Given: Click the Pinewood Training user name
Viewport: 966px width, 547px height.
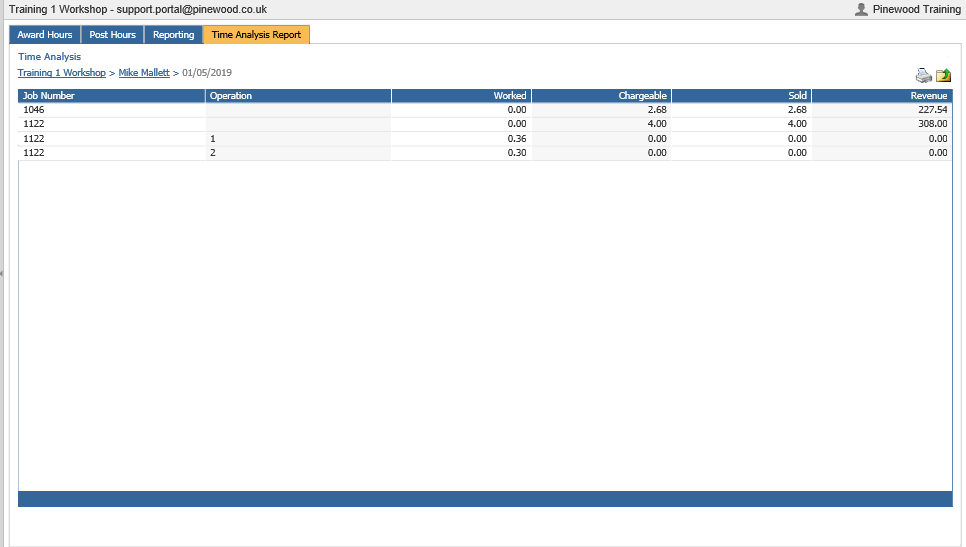Looking at the screenshot, I should (x=916, y=9).
